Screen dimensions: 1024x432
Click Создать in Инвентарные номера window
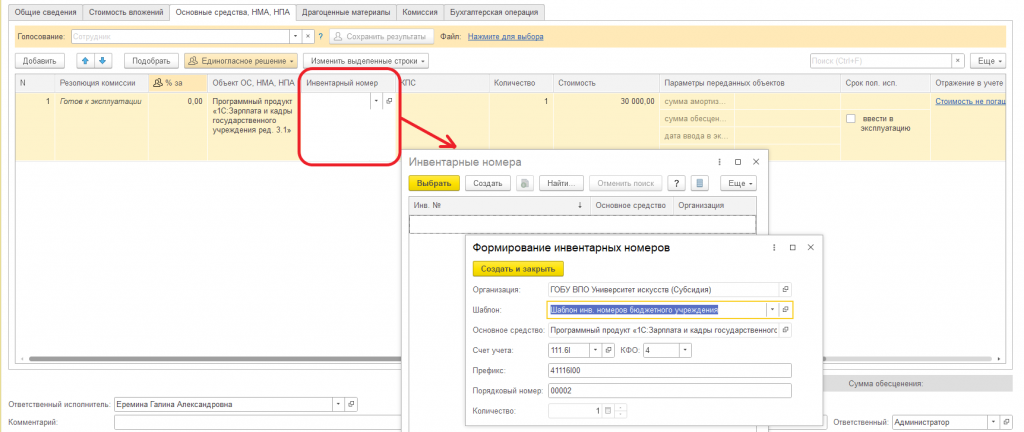[x=487, y=183]
